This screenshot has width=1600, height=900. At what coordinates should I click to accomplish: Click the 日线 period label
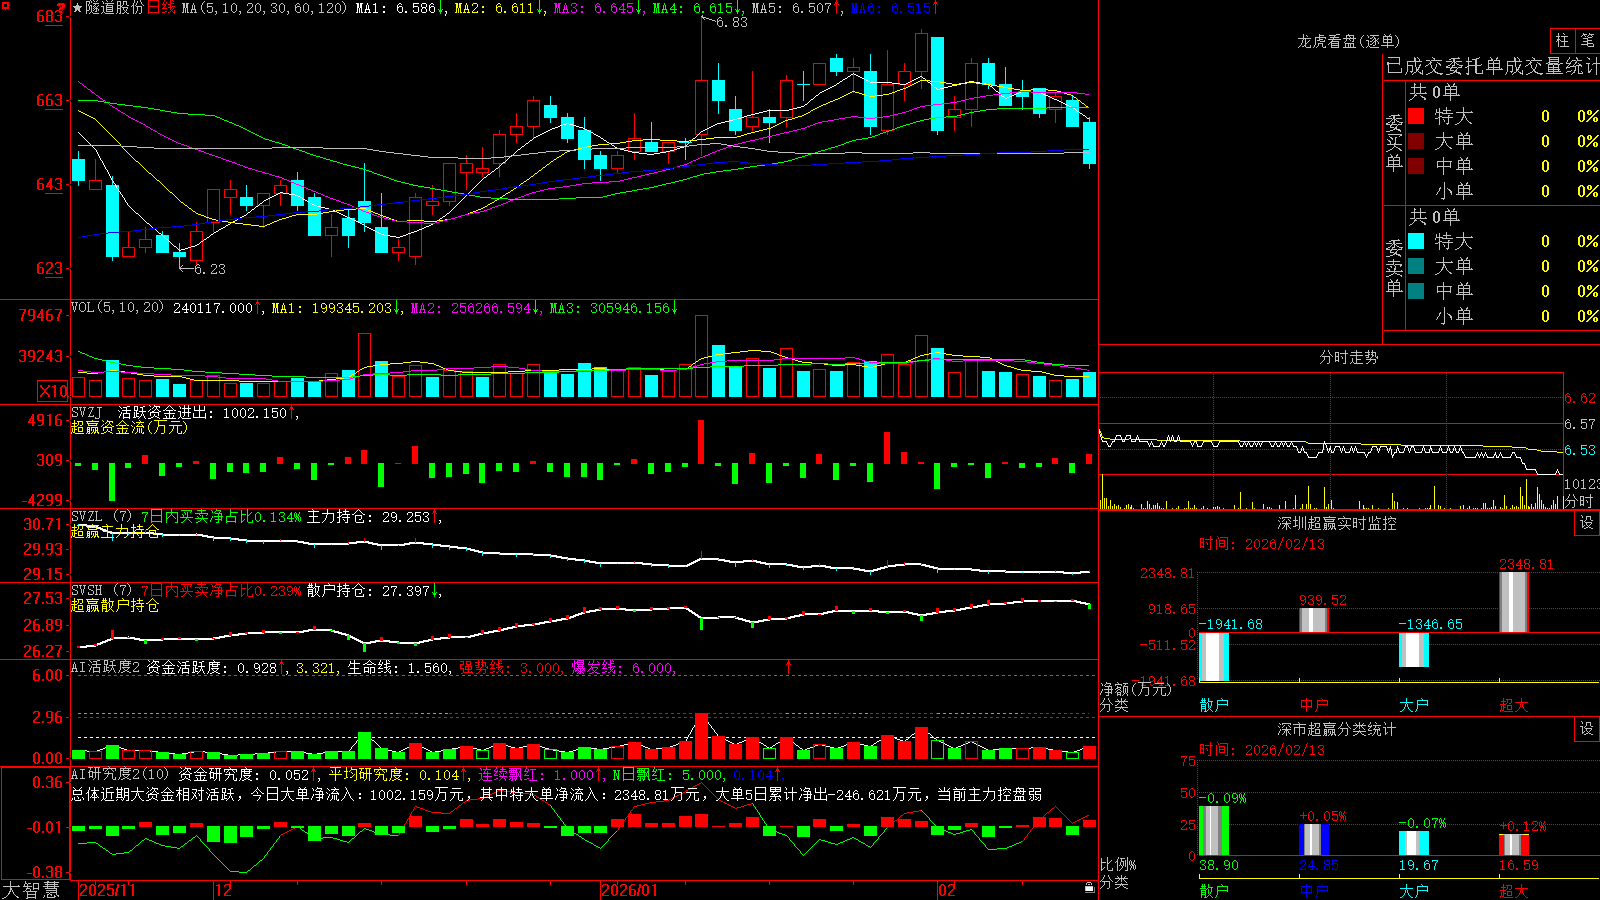161,8
